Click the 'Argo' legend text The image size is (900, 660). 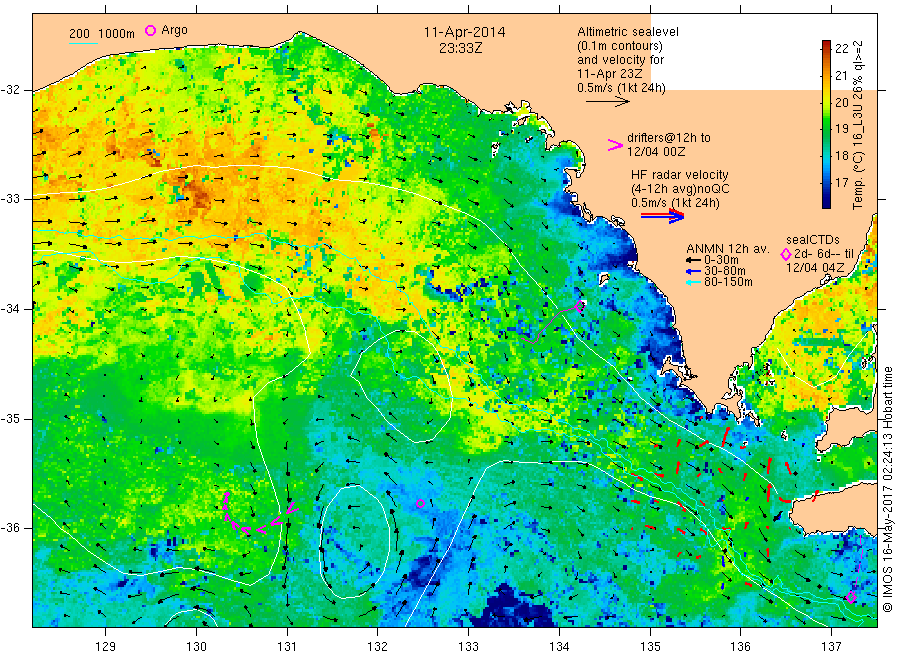click(174, 30)
